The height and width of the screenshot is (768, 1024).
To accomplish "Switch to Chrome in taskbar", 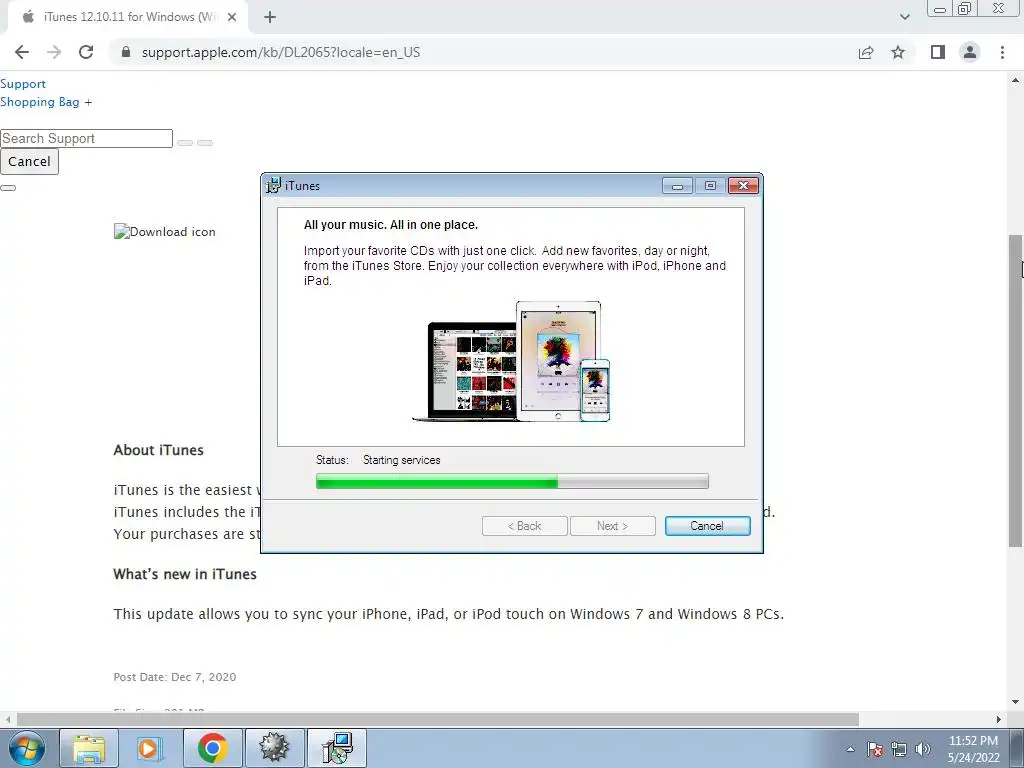I will point(212,748).
